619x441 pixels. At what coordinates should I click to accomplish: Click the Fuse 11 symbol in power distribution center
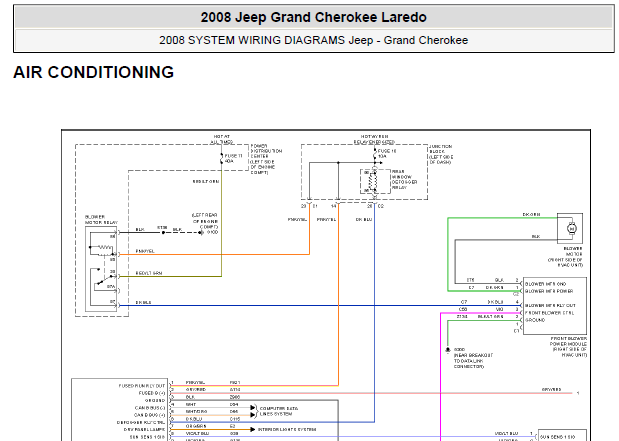click(x=221, y=159)
